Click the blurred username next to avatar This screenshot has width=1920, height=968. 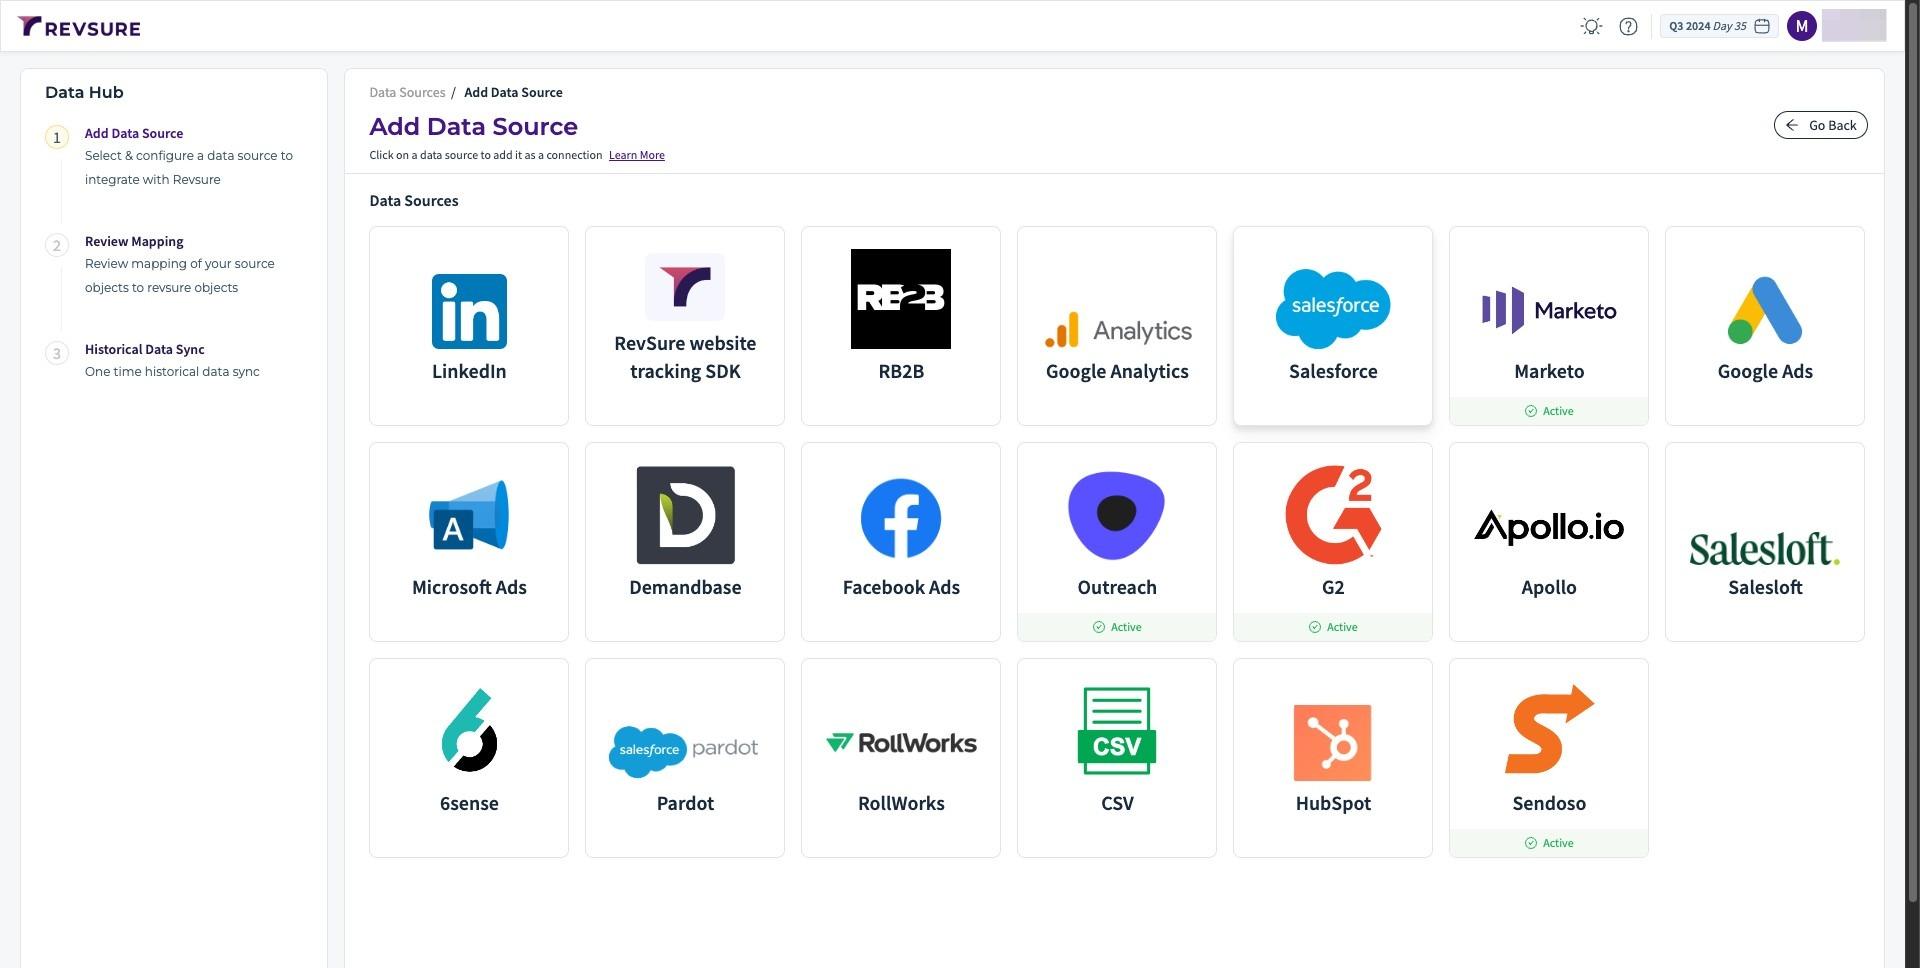tap(1854, 26)
